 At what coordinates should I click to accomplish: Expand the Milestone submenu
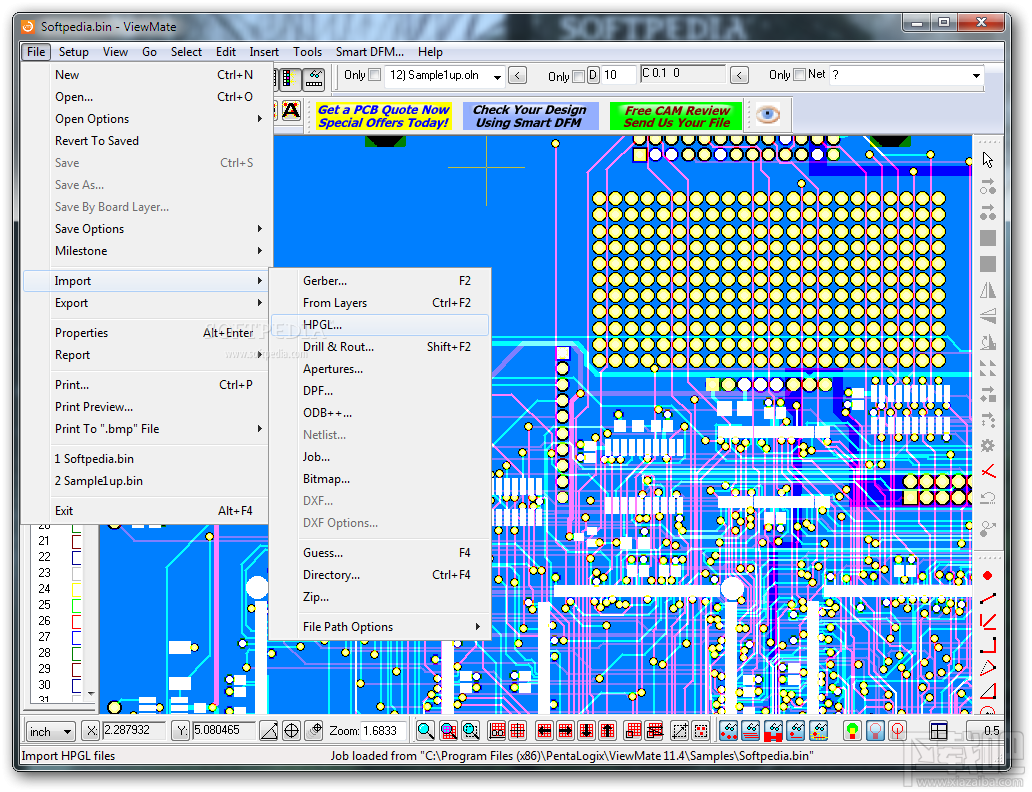[x=147, y=251]
